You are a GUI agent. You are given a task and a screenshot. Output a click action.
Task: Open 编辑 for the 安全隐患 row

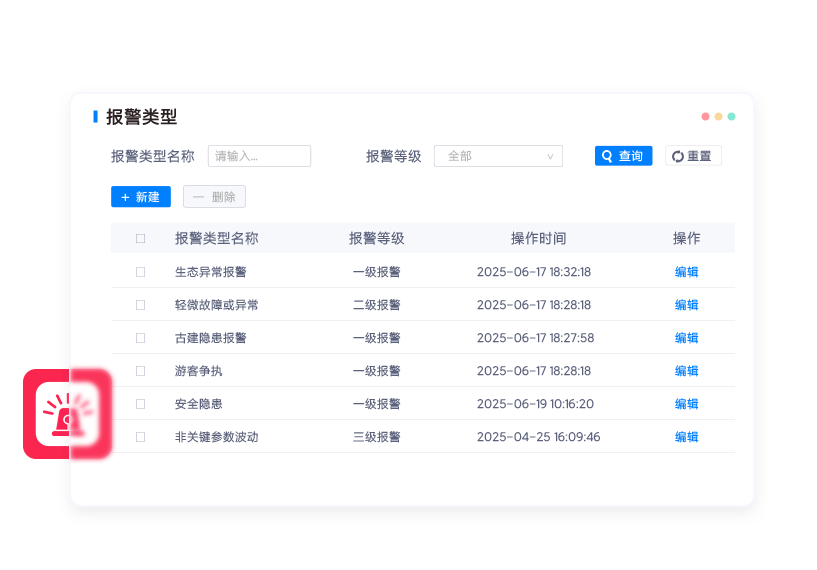tap(686, 404)
